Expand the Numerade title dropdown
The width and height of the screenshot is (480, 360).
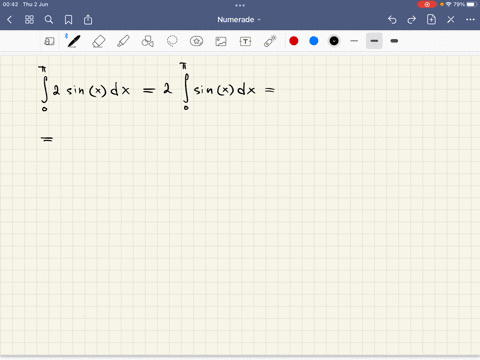(239, 20)
